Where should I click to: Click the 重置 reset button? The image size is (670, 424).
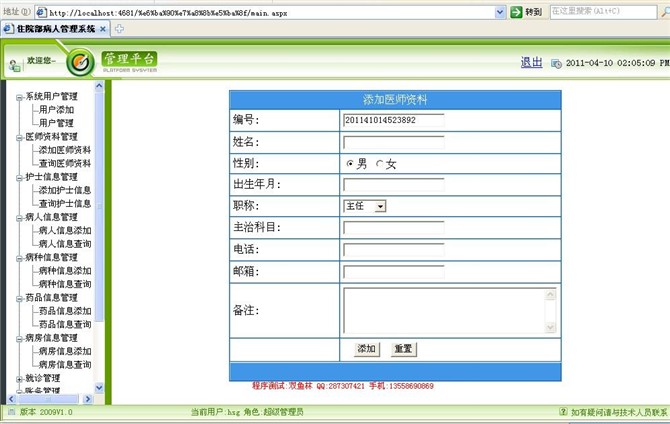(403, 349)
